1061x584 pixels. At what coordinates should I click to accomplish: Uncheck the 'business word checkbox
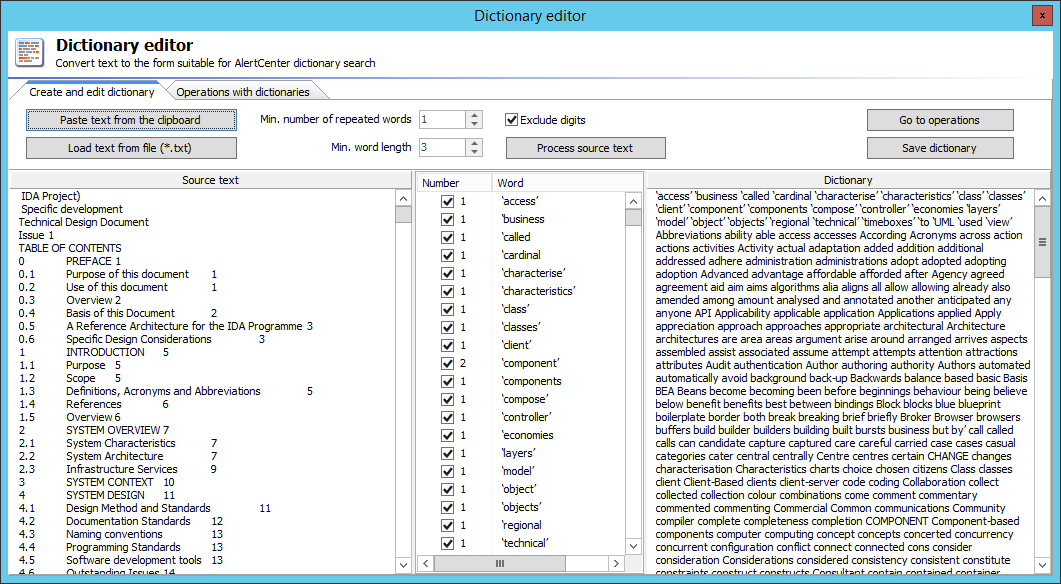coord(447,219)
